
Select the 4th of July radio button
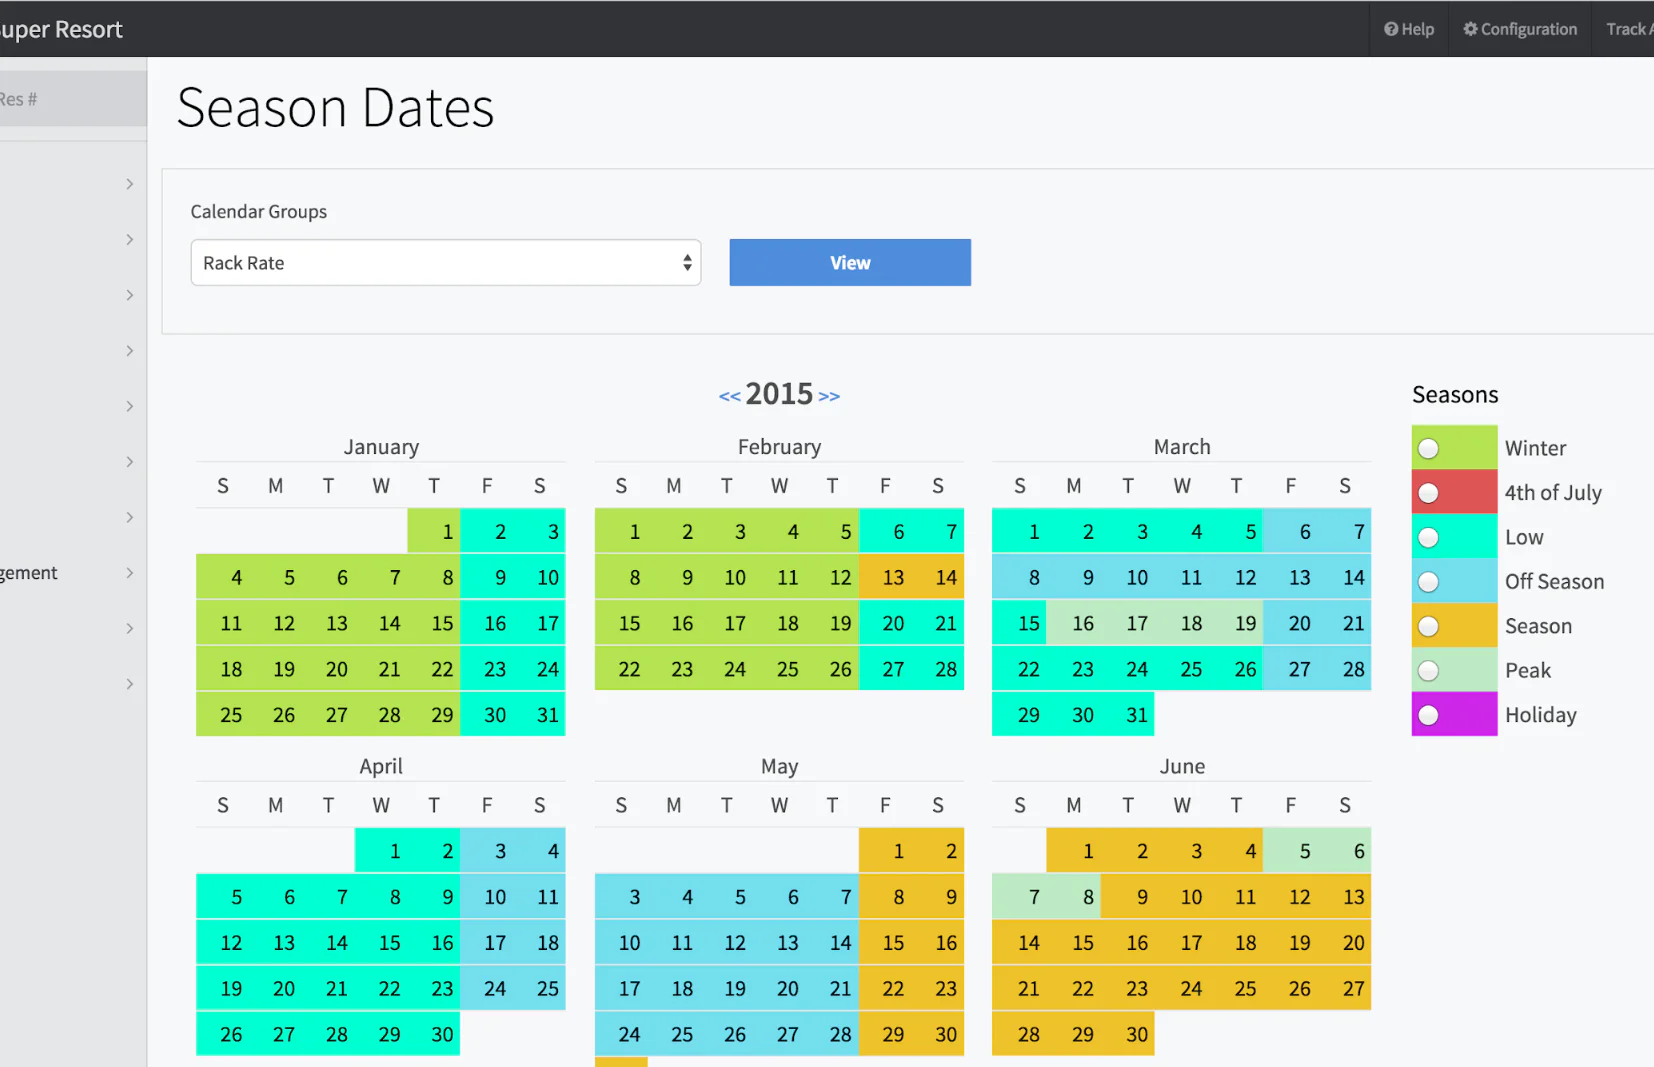[x=1428, y=493]
